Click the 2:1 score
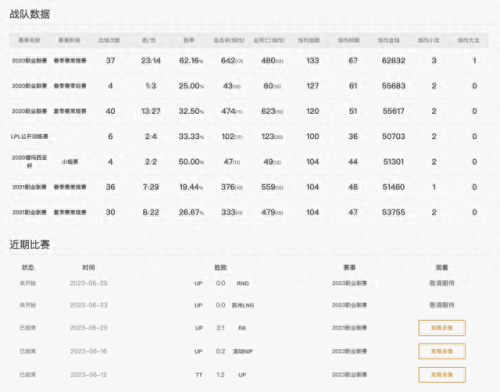This screenshot has height=392, width=500. coord(220,328)
